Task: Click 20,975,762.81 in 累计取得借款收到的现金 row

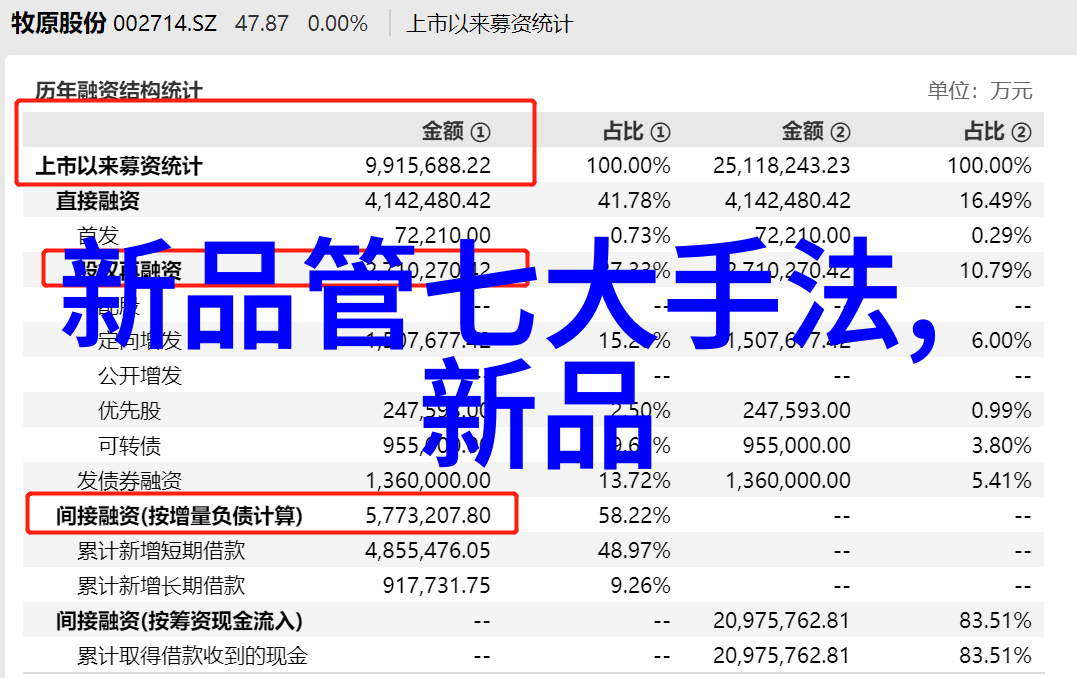Action: (782, 656)
